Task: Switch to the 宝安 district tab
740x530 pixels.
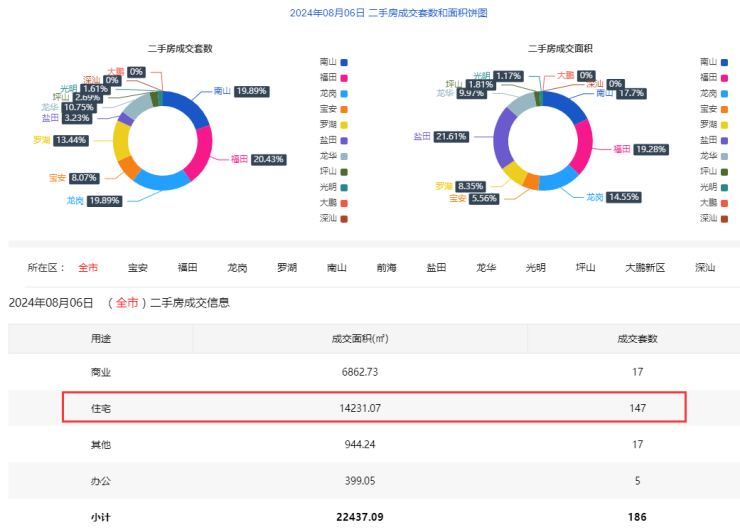Action: click(x=138, y=268)
